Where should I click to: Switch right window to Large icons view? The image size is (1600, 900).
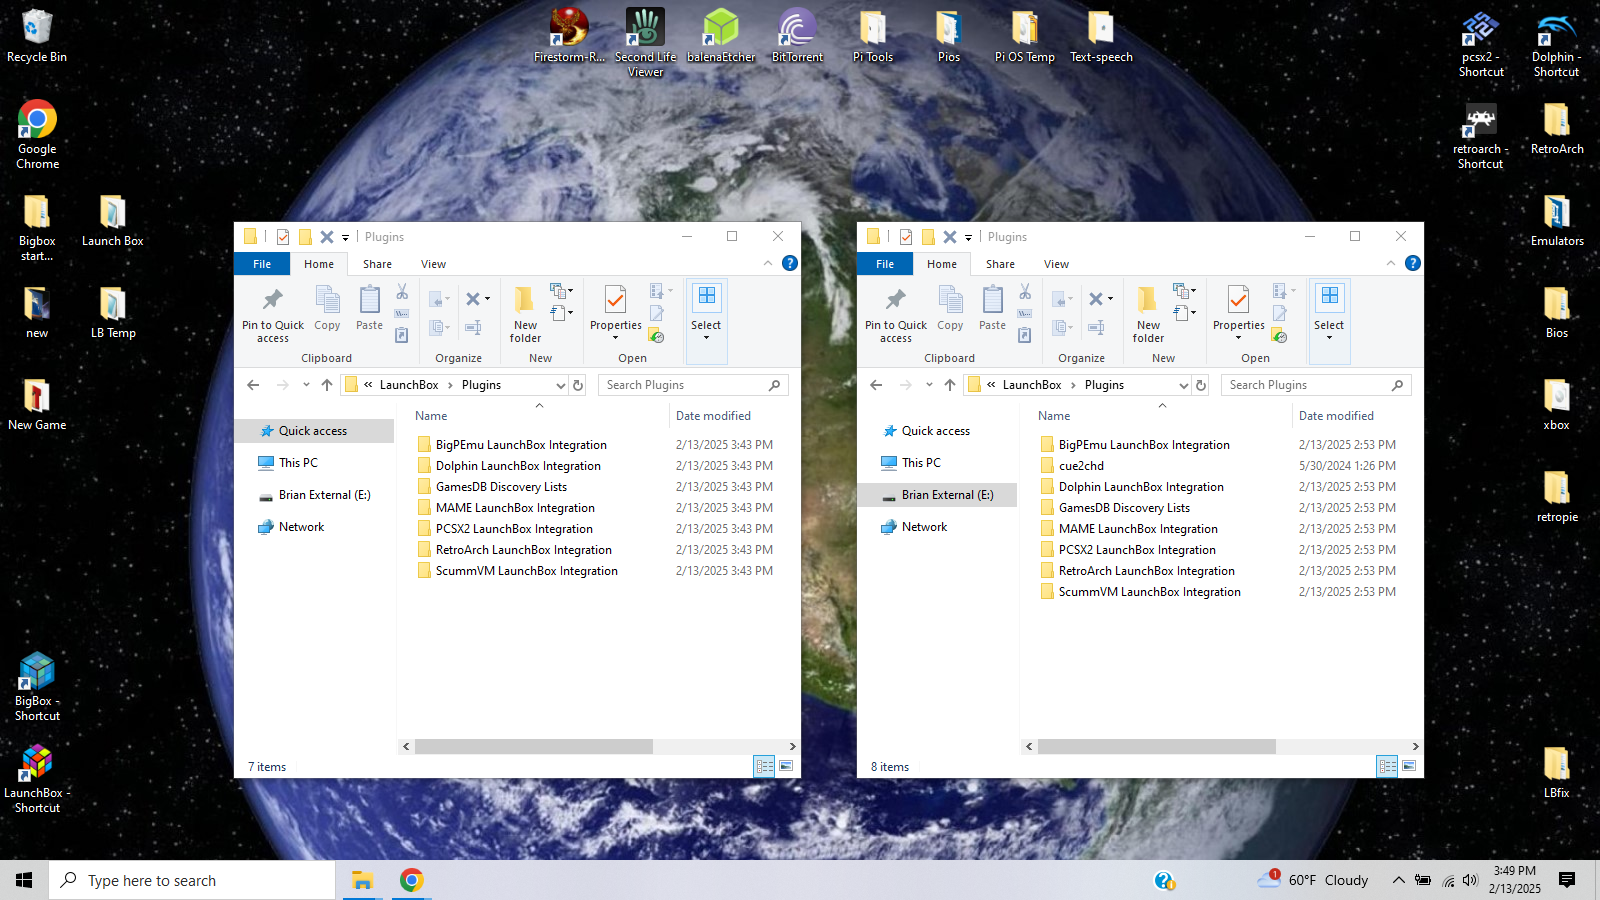[1409, 766]
